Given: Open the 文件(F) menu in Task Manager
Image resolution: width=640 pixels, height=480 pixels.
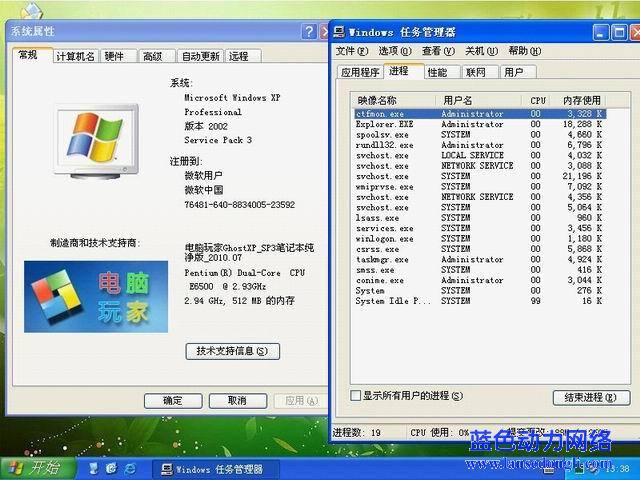Looking at the screenshot, I should point(352,51).
